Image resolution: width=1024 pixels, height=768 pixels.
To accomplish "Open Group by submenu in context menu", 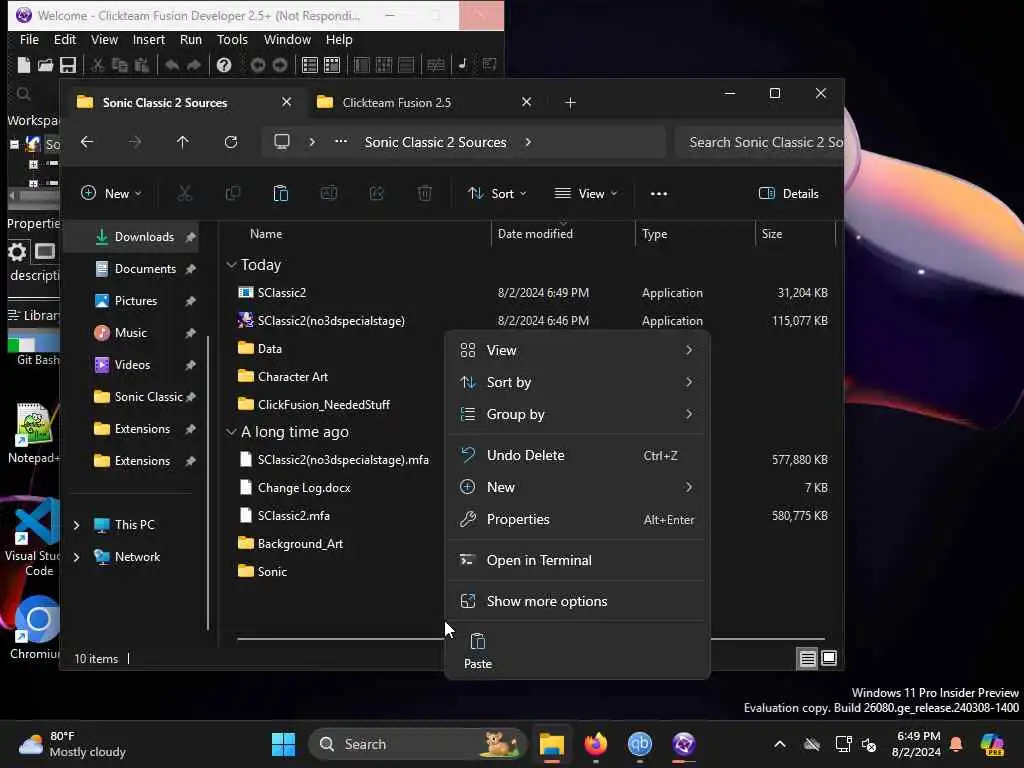I will coord(577,414).
